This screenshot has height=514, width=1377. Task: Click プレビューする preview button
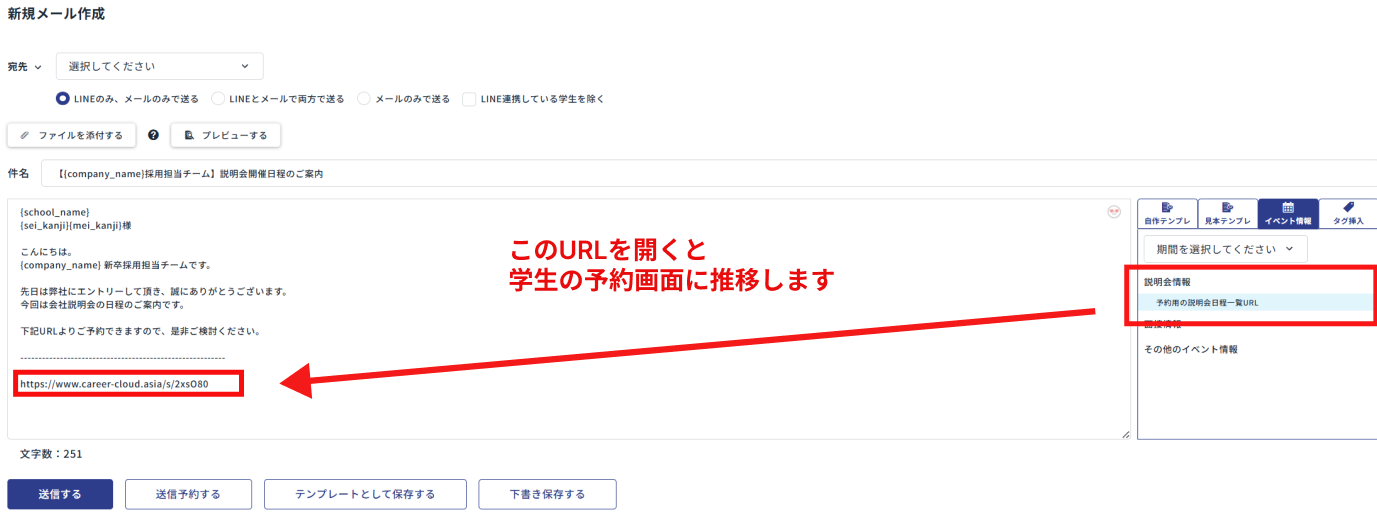tap(225, 135)
